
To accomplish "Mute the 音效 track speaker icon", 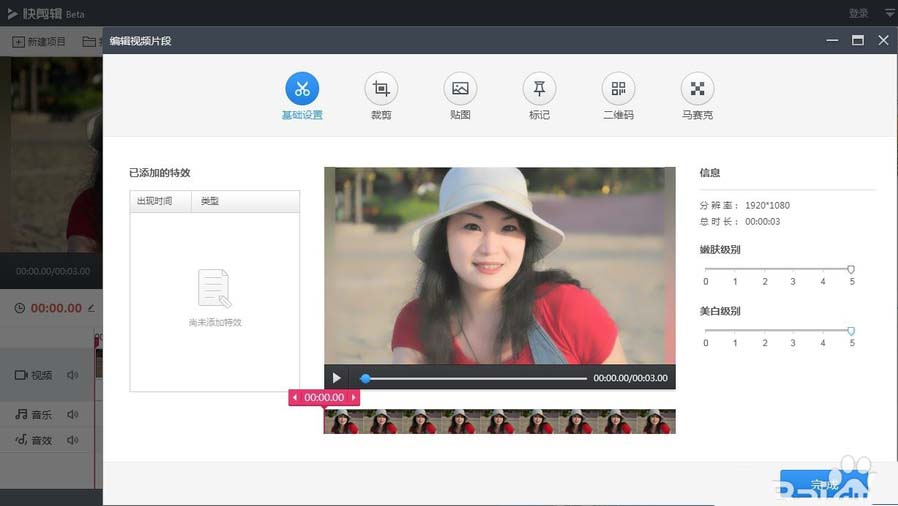I will coord(72,440).
